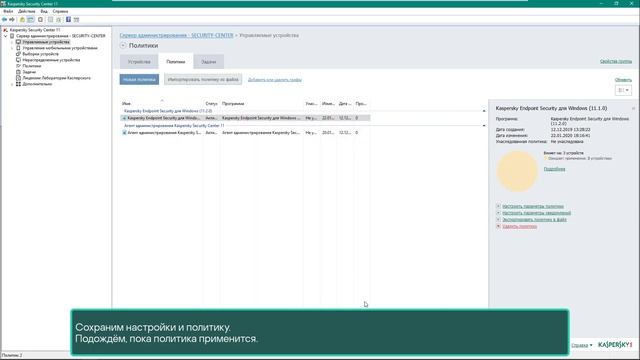Image resolution: width=640 pixels, height=360 pixels.
Task: Click the red delete policy icon
Action: [498, 226]
